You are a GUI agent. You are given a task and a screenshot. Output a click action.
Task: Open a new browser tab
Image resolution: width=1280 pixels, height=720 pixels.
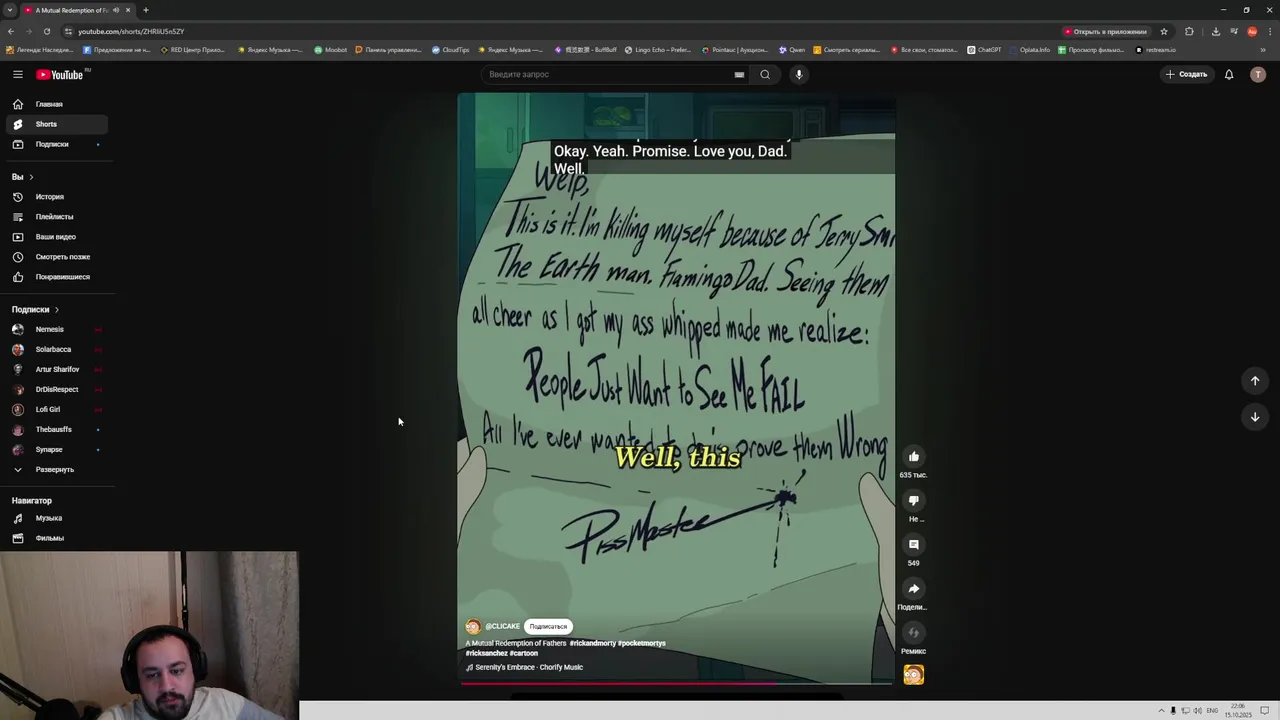146,10
